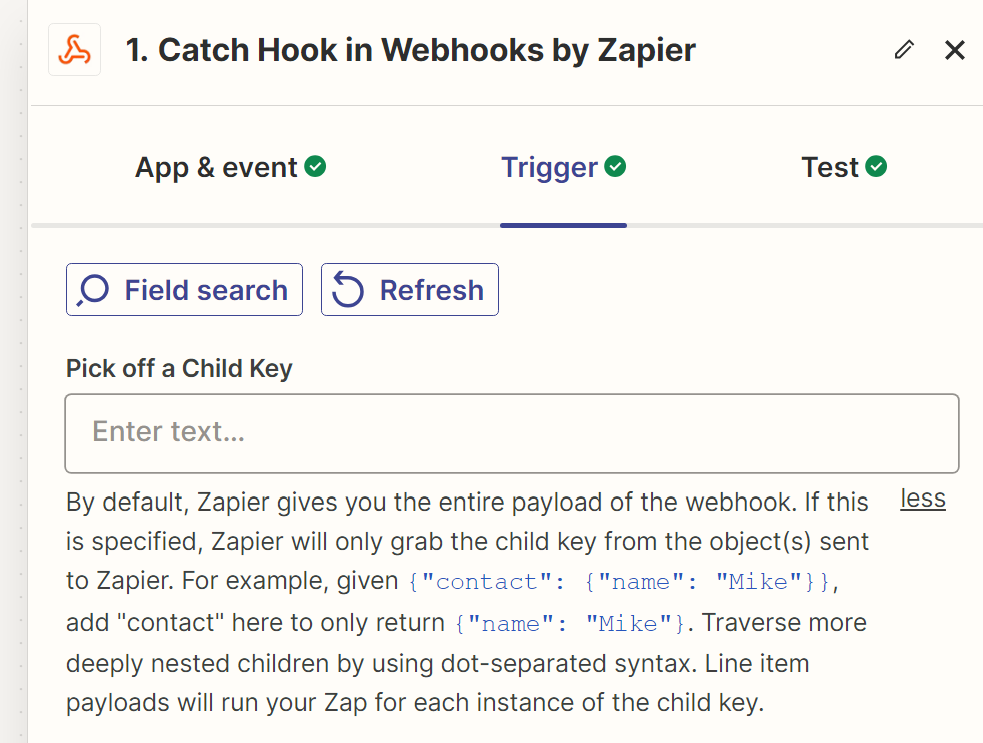Select the Trigger tab

[563, 167]
